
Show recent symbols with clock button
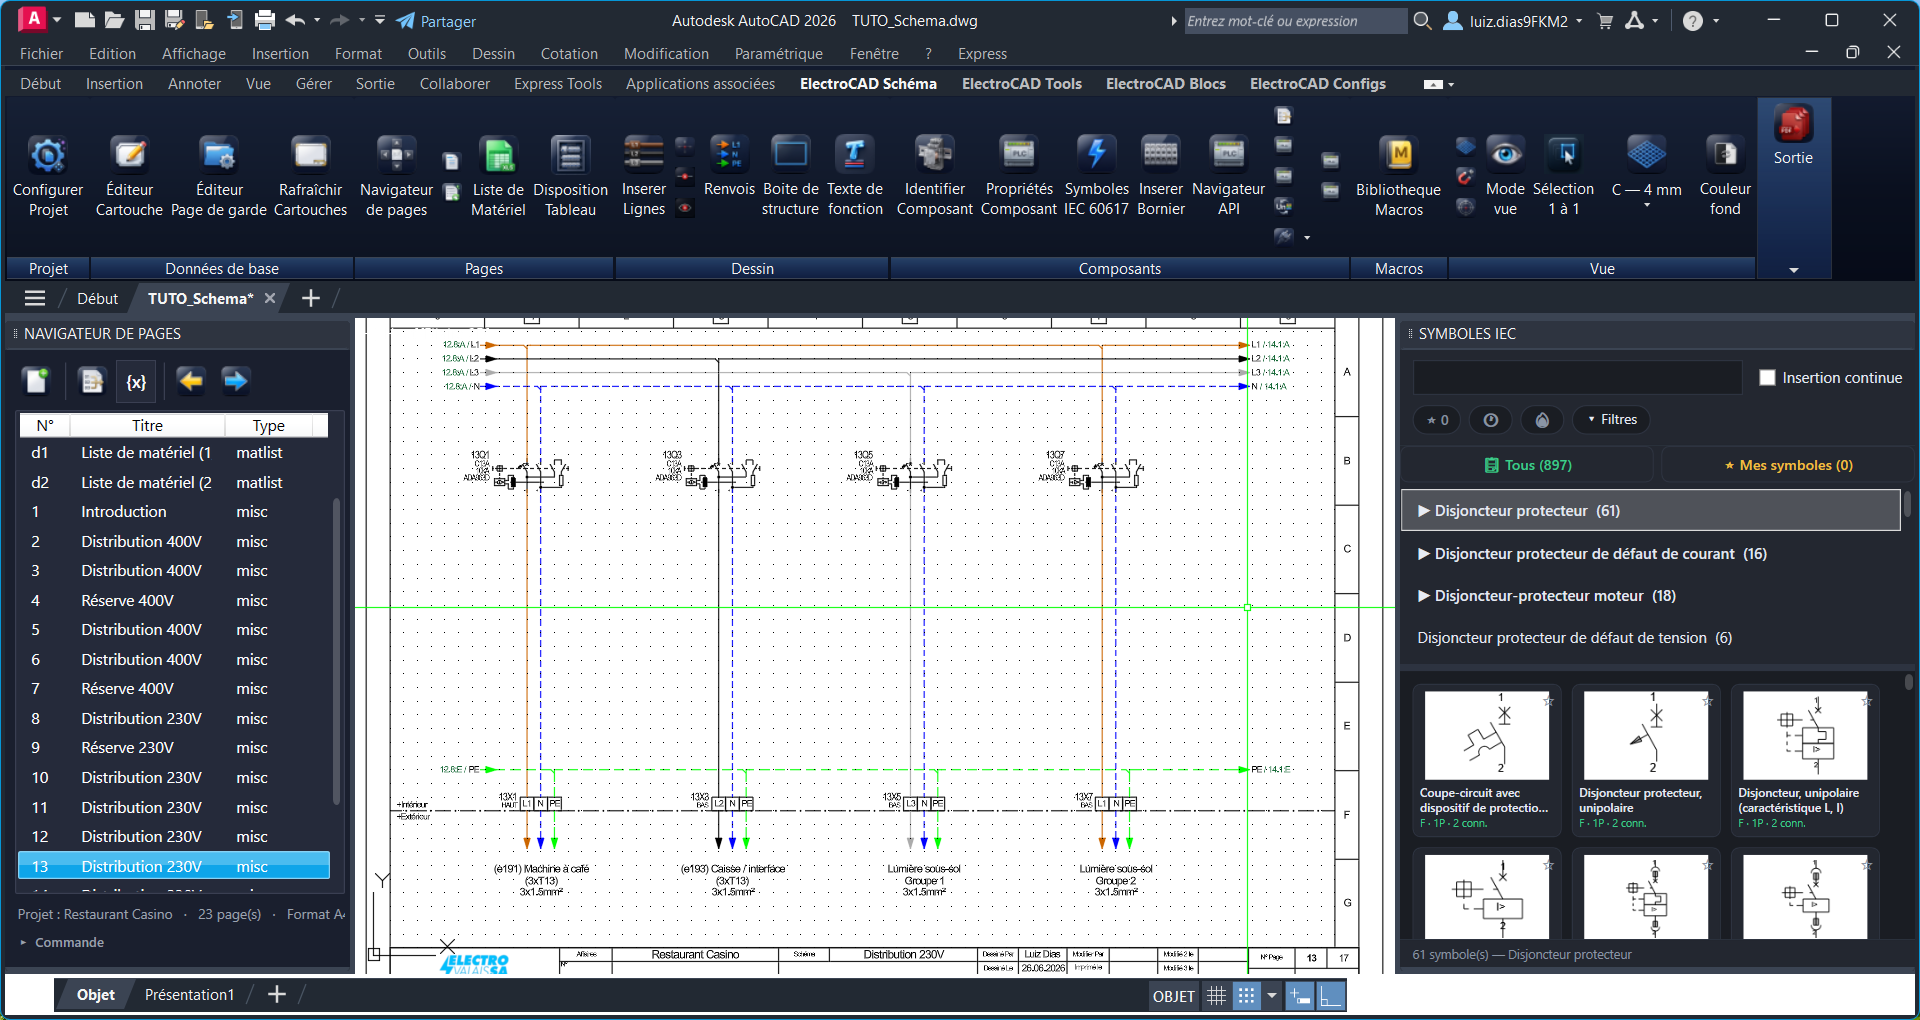[x=1490, y=420]
